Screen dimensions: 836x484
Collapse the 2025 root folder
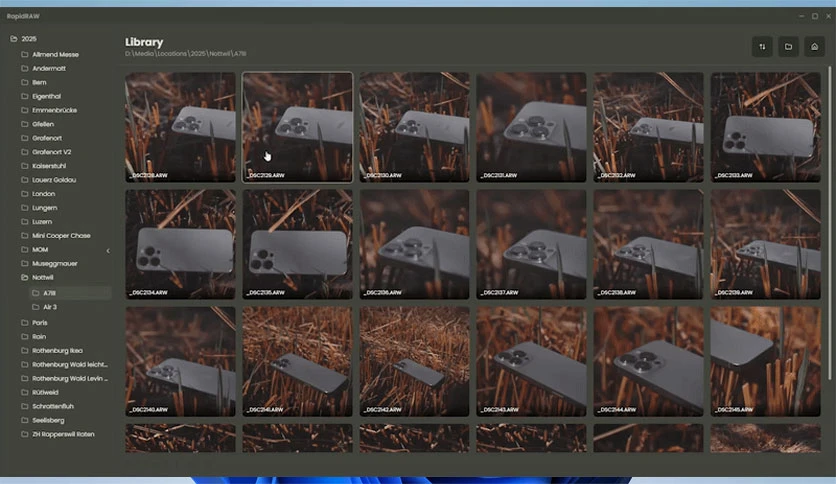click(14, 39)
